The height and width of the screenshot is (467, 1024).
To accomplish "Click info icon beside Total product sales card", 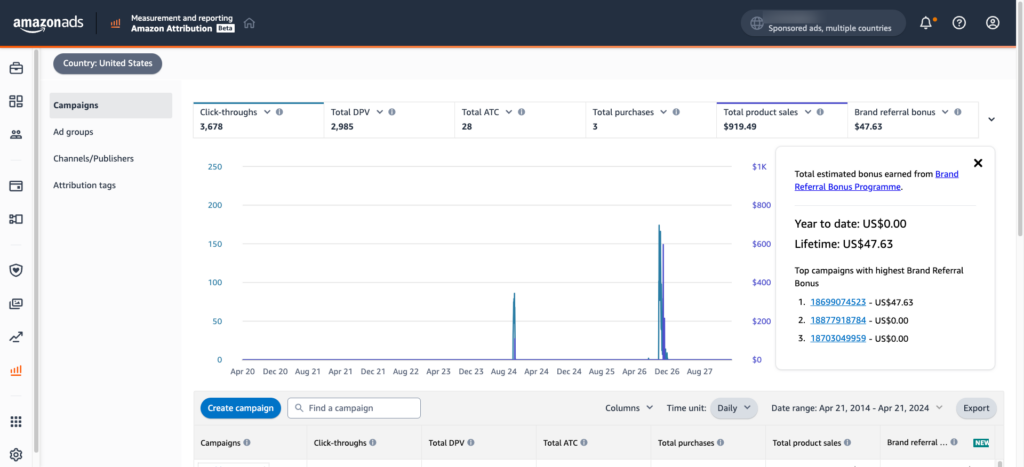I will [820, 112].
